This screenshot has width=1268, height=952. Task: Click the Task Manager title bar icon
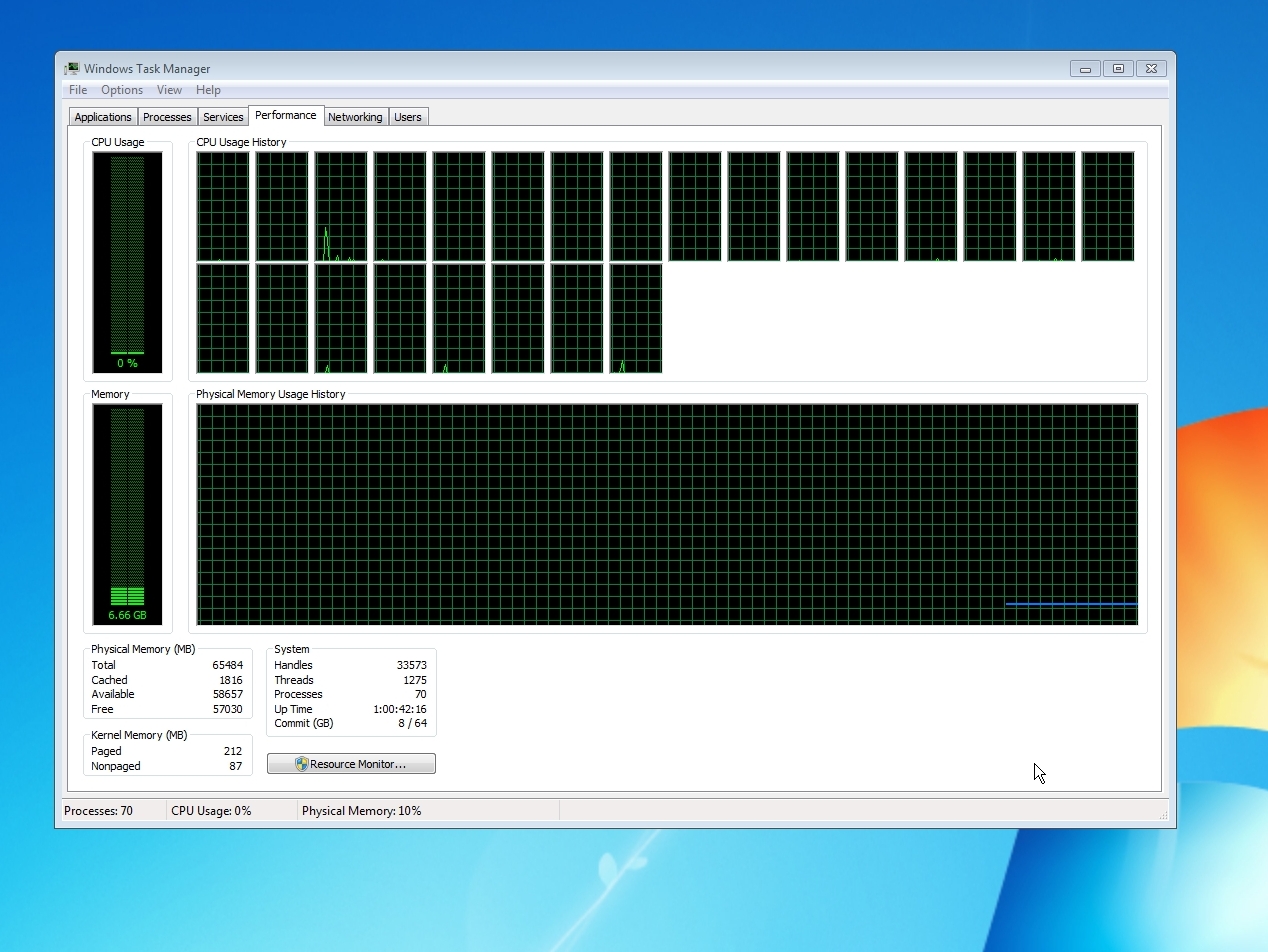pyautogui.click(x=72, y=69)
